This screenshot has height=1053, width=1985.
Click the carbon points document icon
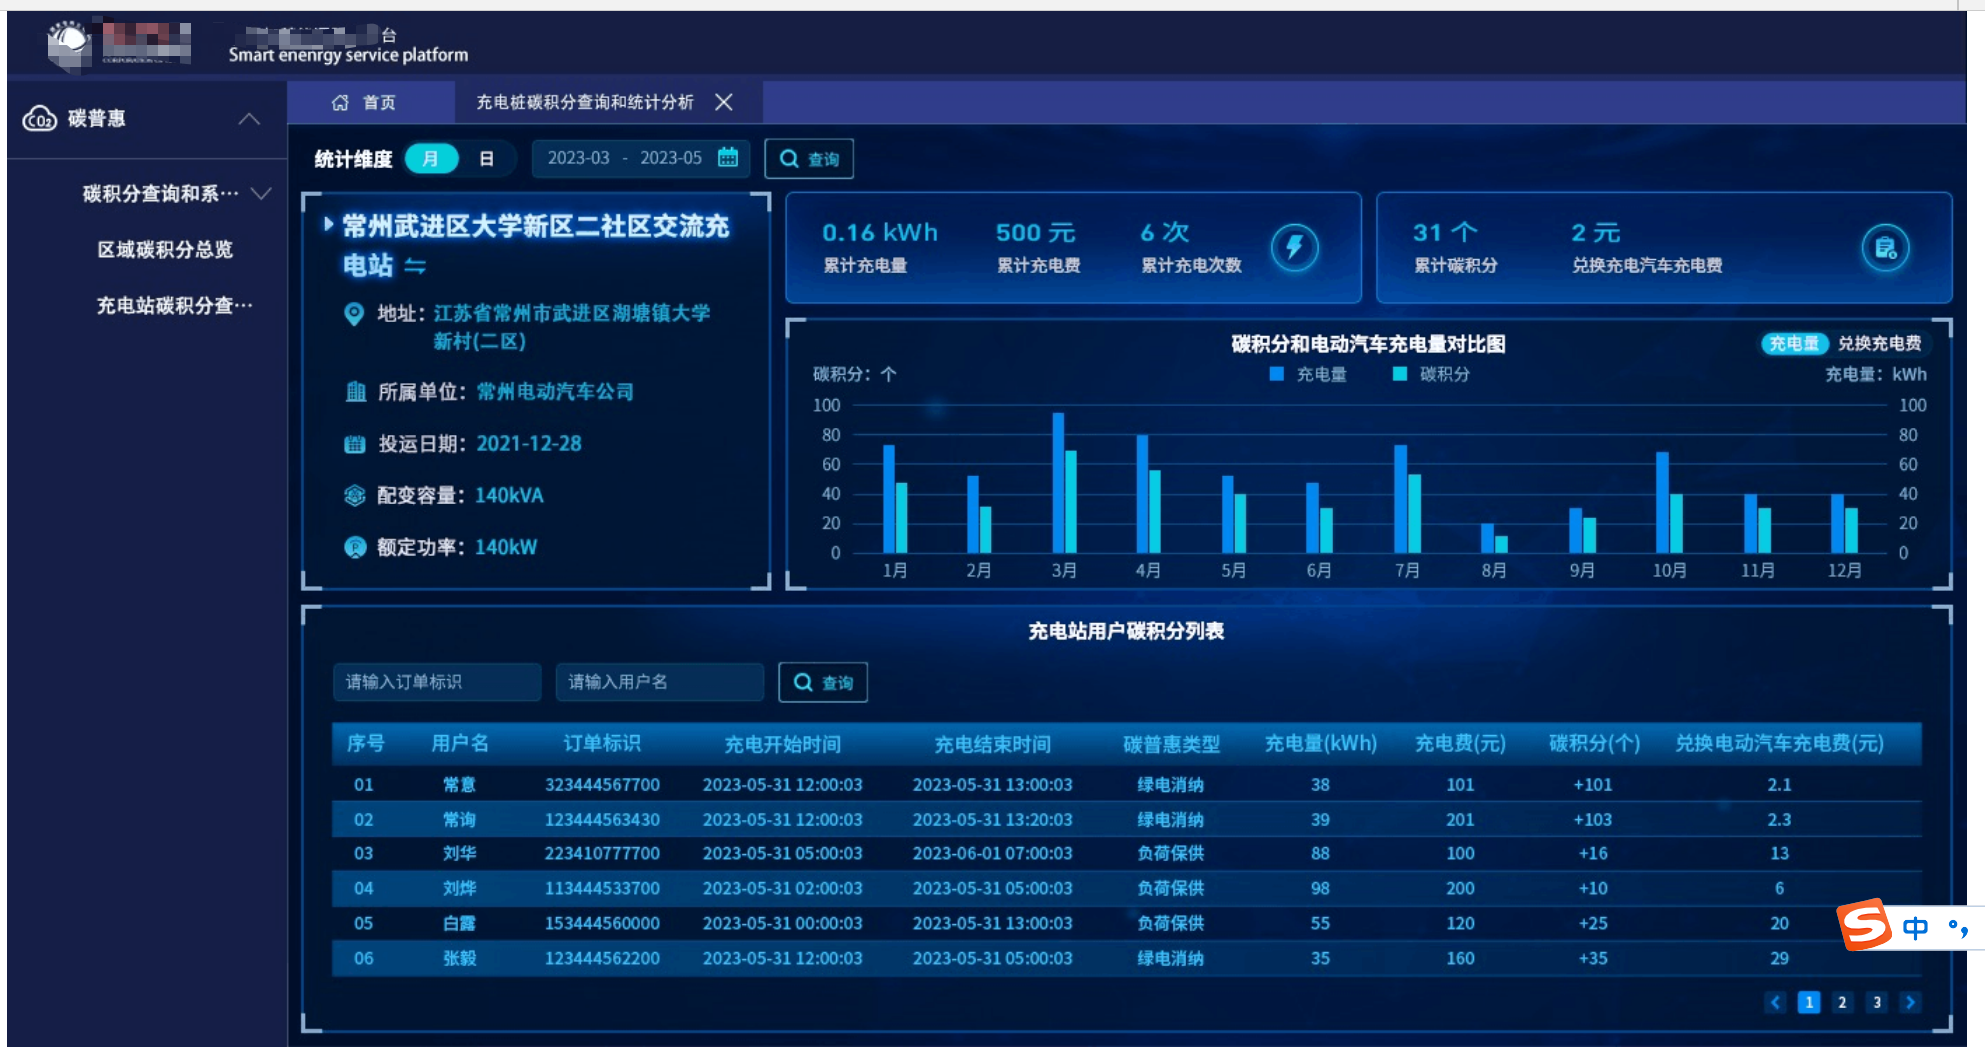[1886, 247]
